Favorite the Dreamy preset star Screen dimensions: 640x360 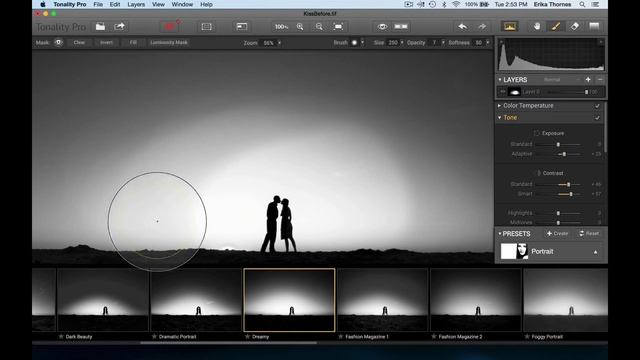[x=247, y=337]
